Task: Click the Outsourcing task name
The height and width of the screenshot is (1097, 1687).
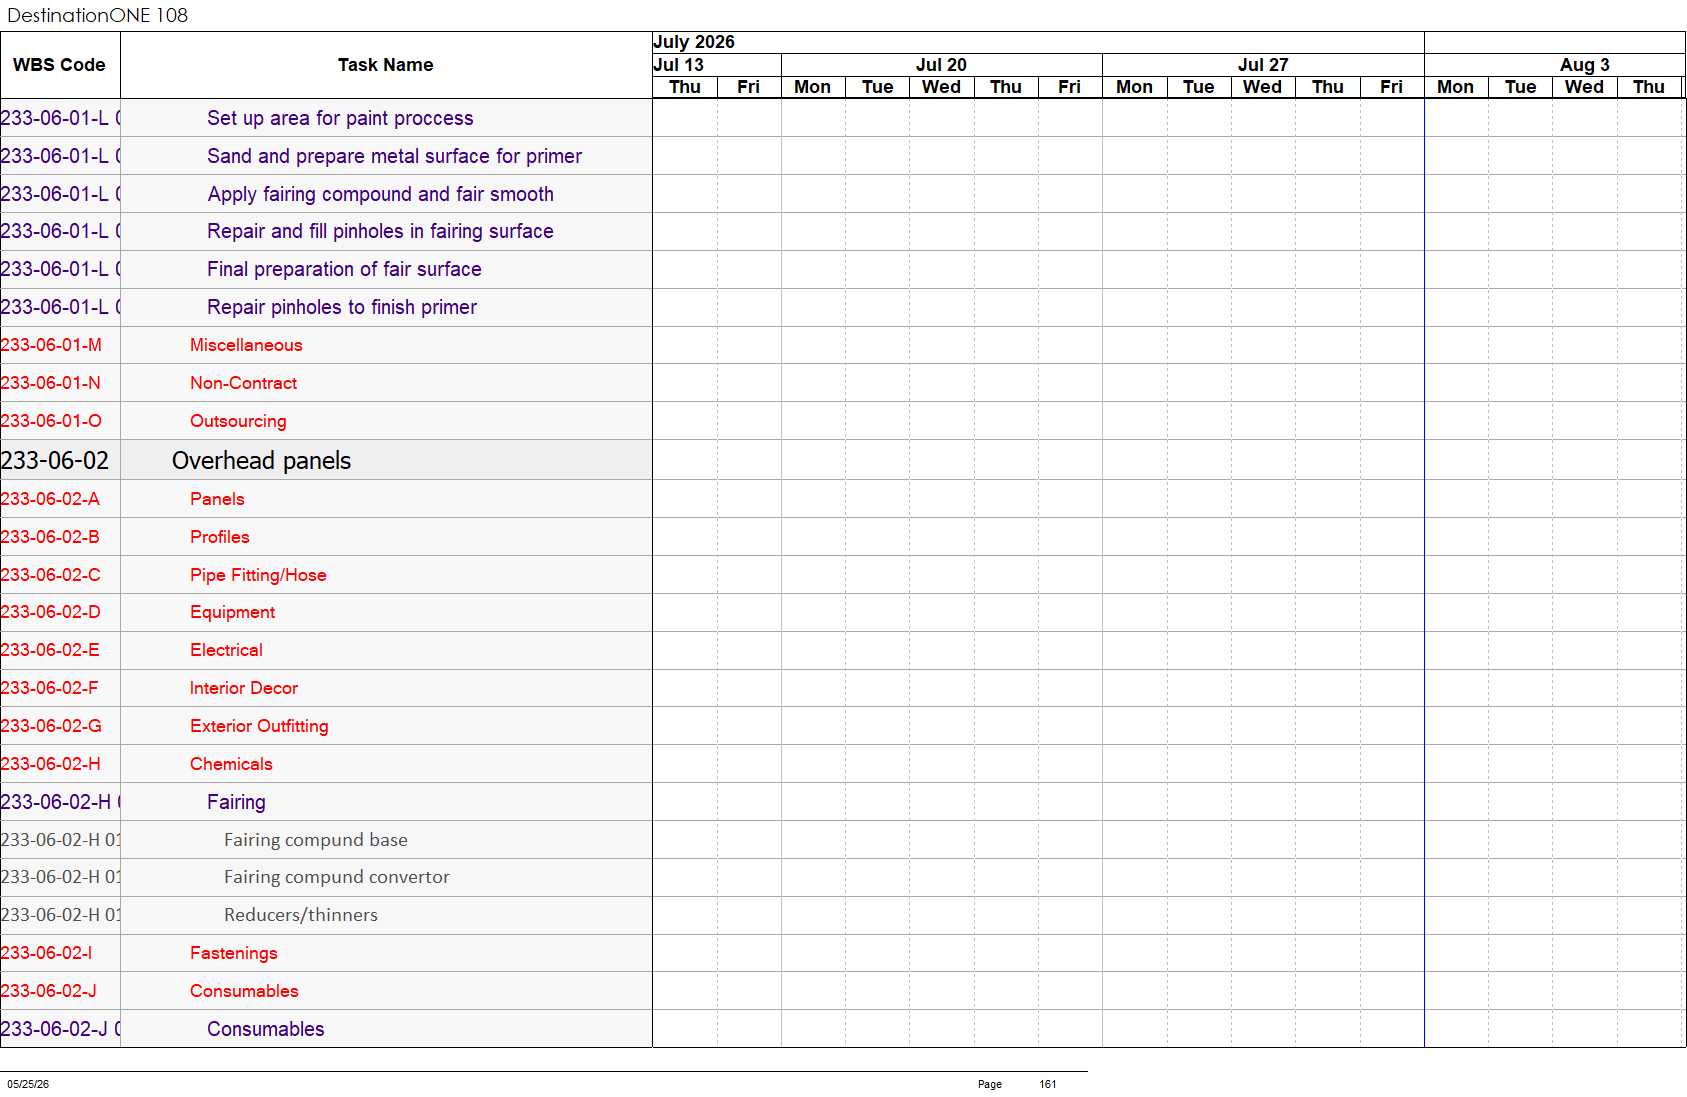Action: click(238, 421)
